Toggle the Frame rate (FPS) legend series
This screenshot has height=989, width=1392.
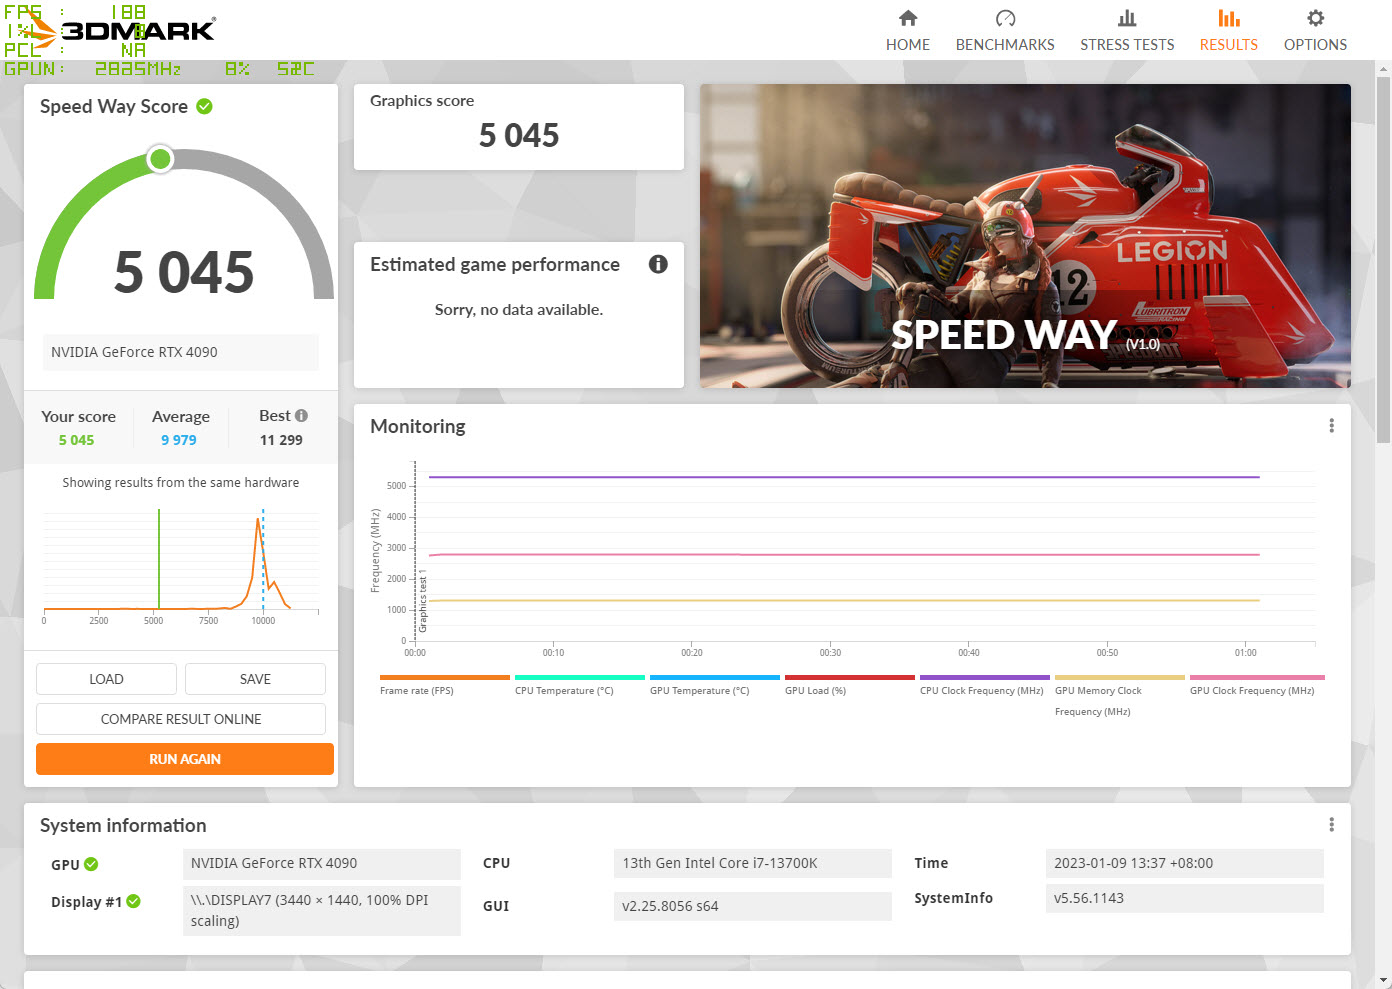417,691
